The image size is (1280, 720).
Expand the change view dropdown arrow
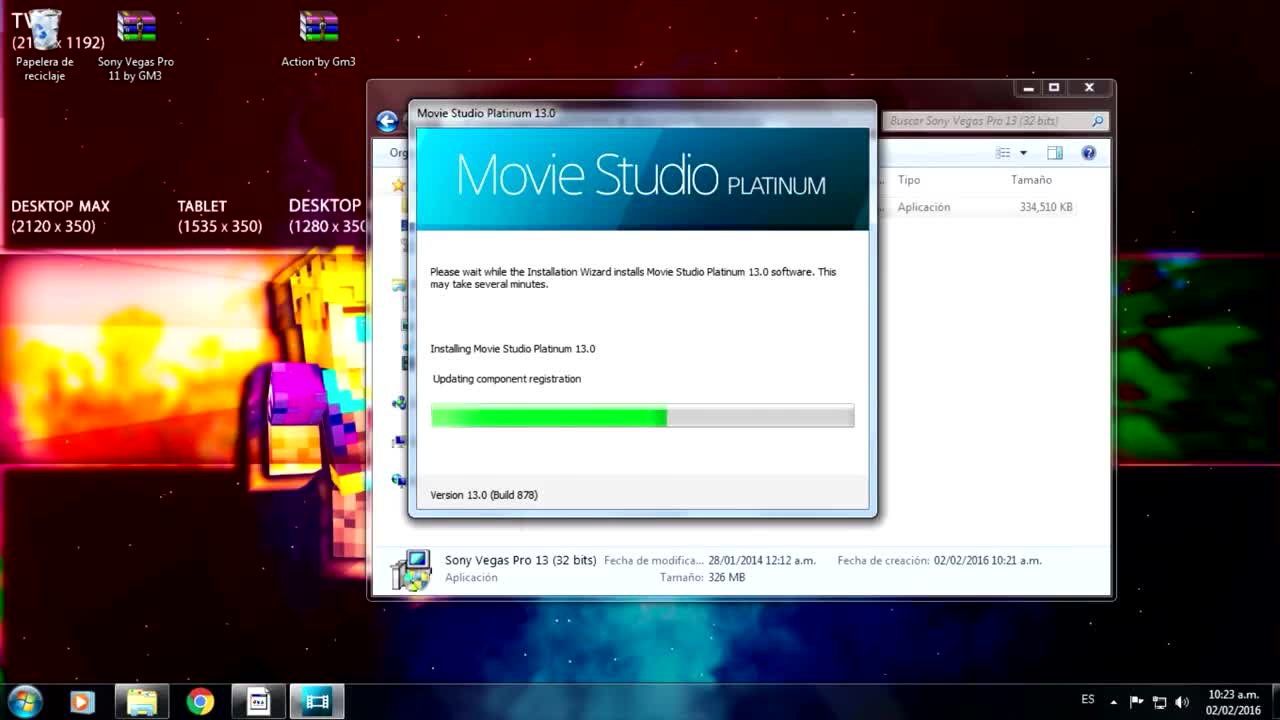click(x=1023, y=153)
